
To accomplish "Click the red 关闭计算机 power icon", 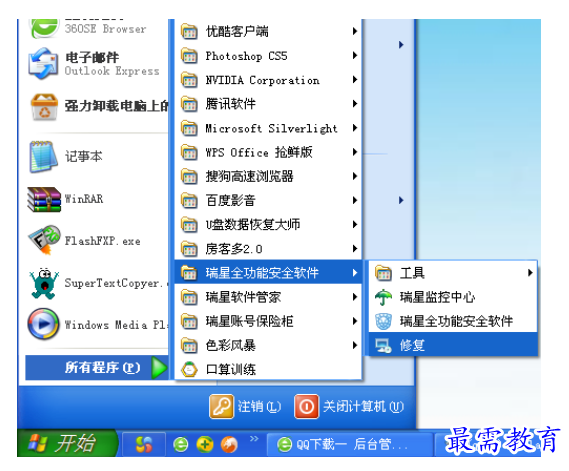I will 307,406.
